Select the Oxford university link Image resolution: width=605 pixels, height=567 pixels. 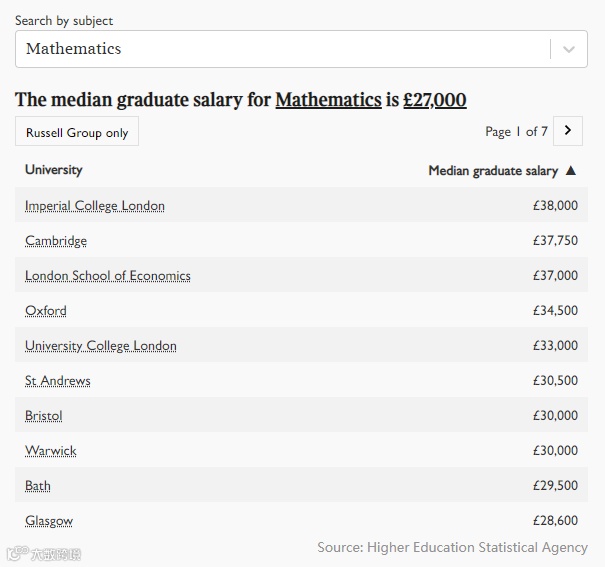click(x=46, y=311)
